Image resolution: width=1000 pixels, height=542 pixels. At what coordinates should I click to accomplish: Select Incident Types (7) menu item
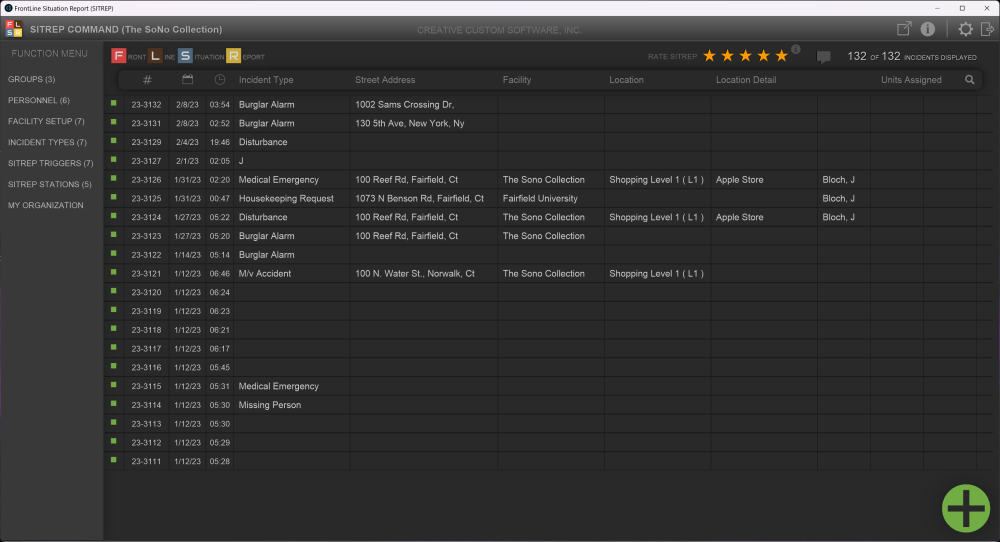coord(47,142)
